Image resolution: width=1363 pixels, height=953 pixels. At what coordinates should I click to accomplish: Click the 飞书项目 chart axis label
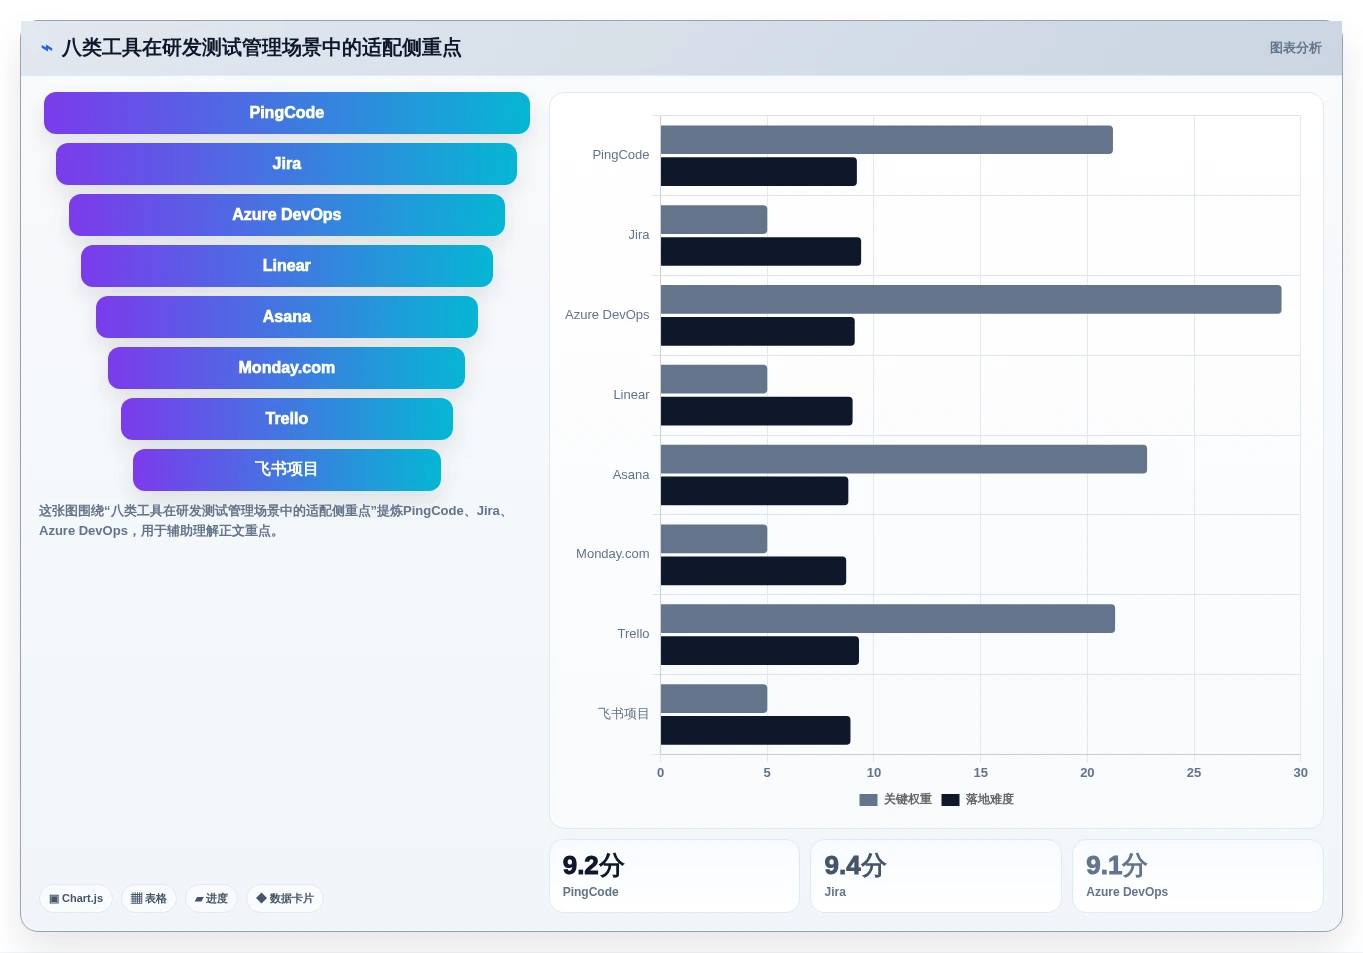623,714
